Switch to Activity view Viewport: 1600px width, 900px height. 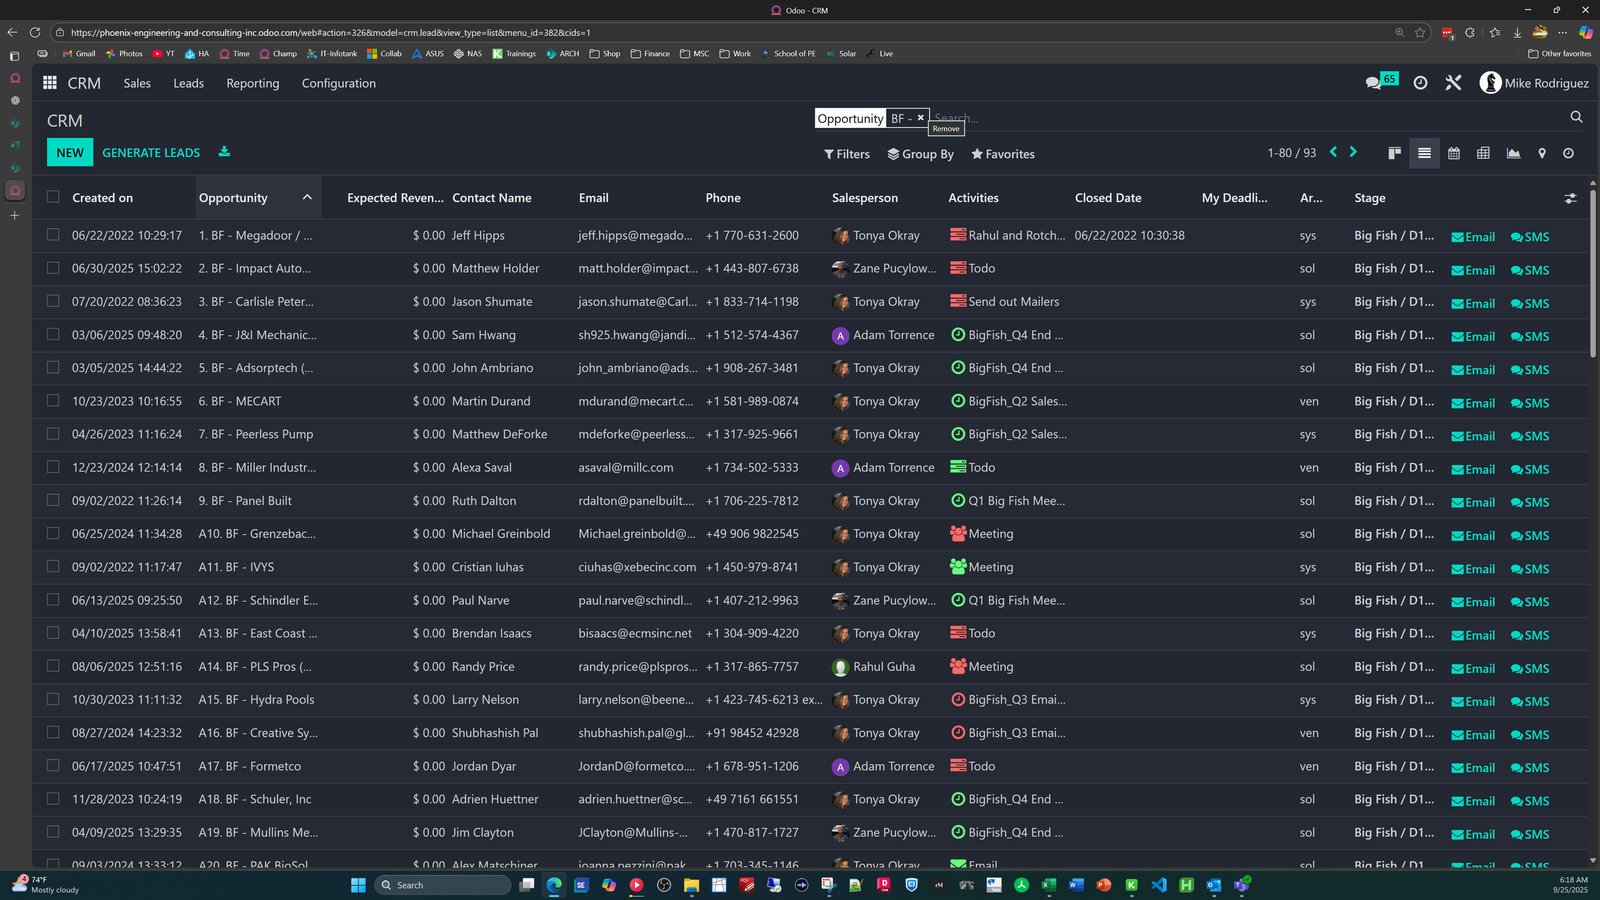click(x=1568, y=153)
